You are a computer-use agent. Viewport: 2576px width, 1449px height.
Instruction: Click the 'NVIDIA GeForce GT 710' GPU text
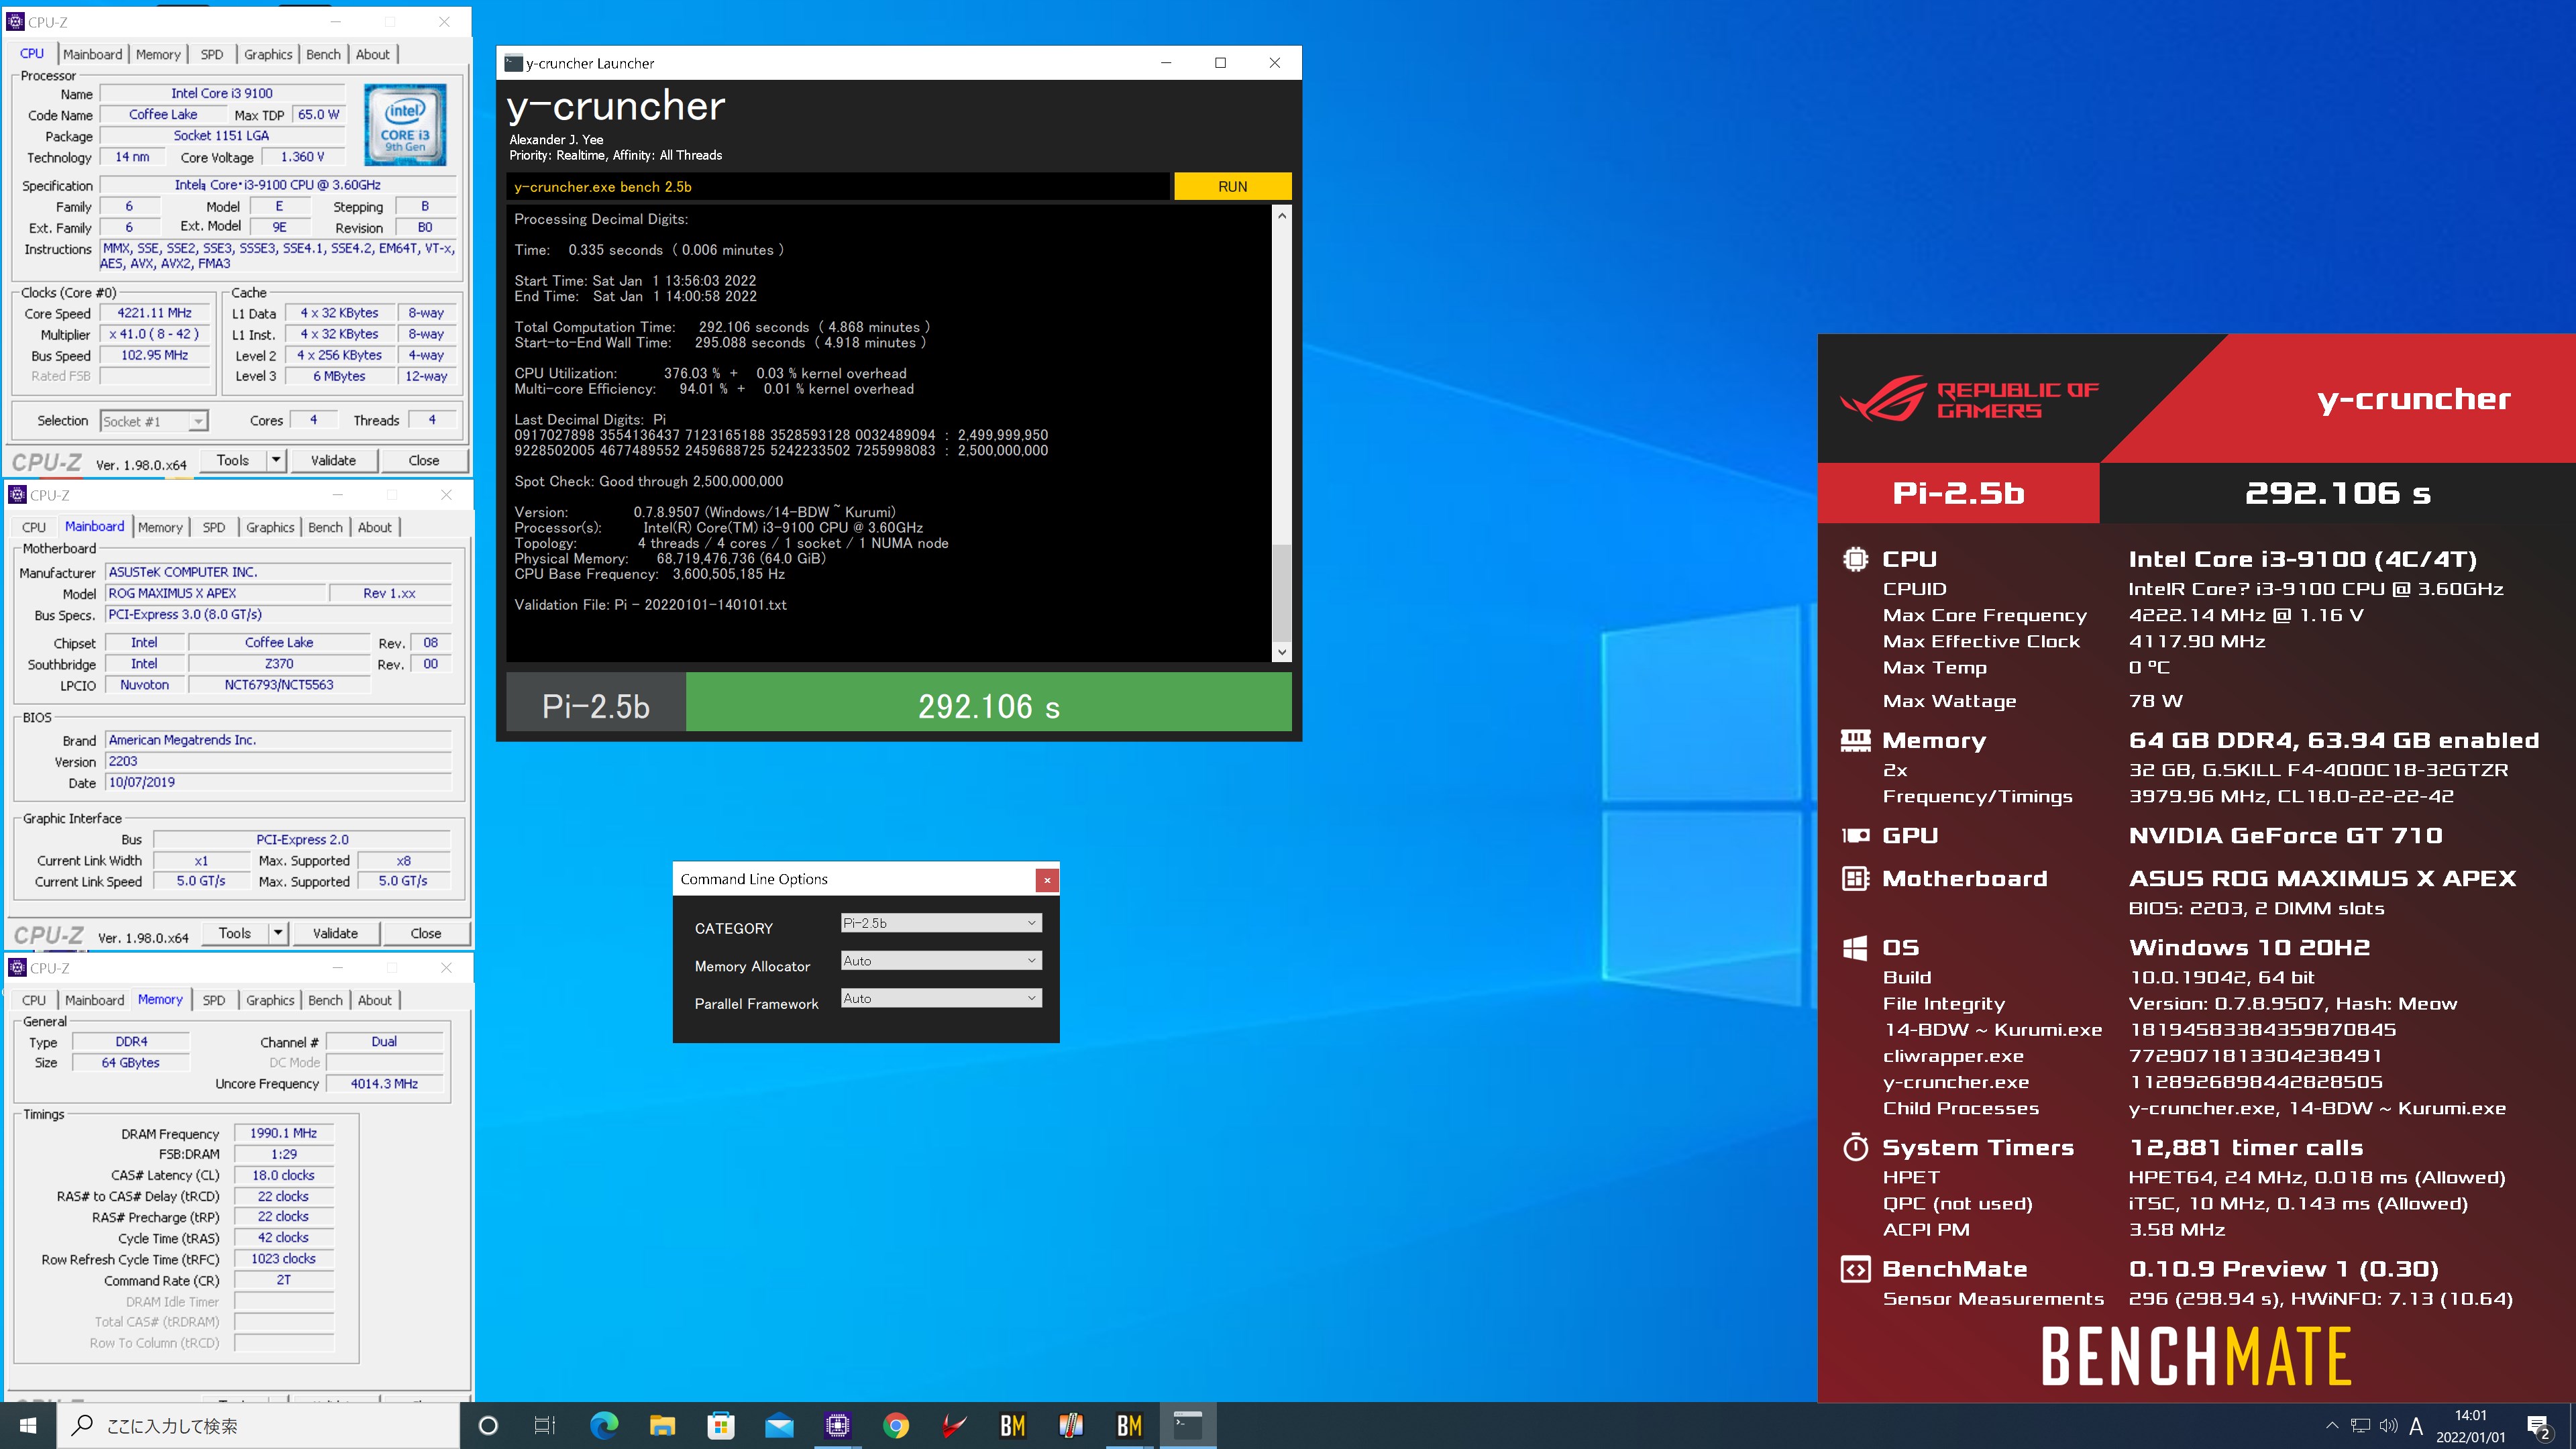click(2285, 835)
